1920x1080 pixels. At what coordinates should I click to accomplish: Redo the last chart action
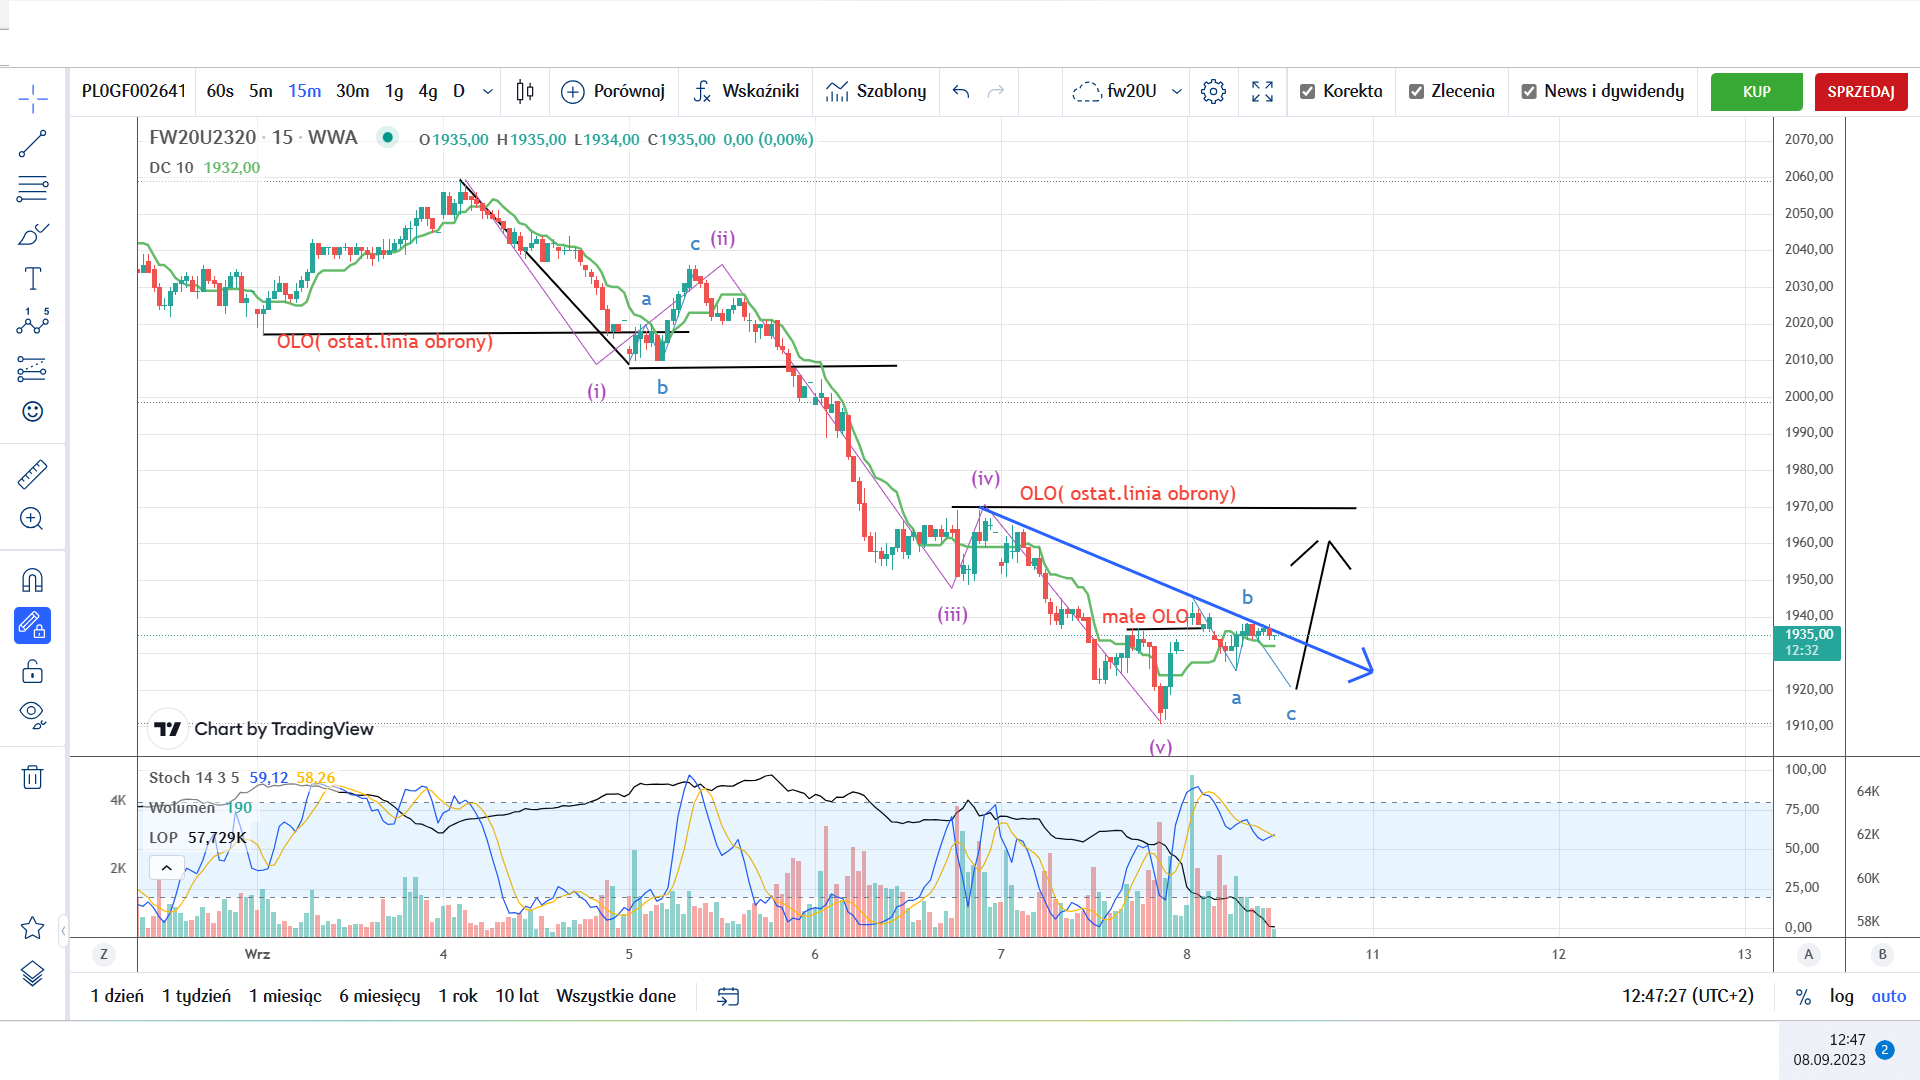tap(996, 92)
